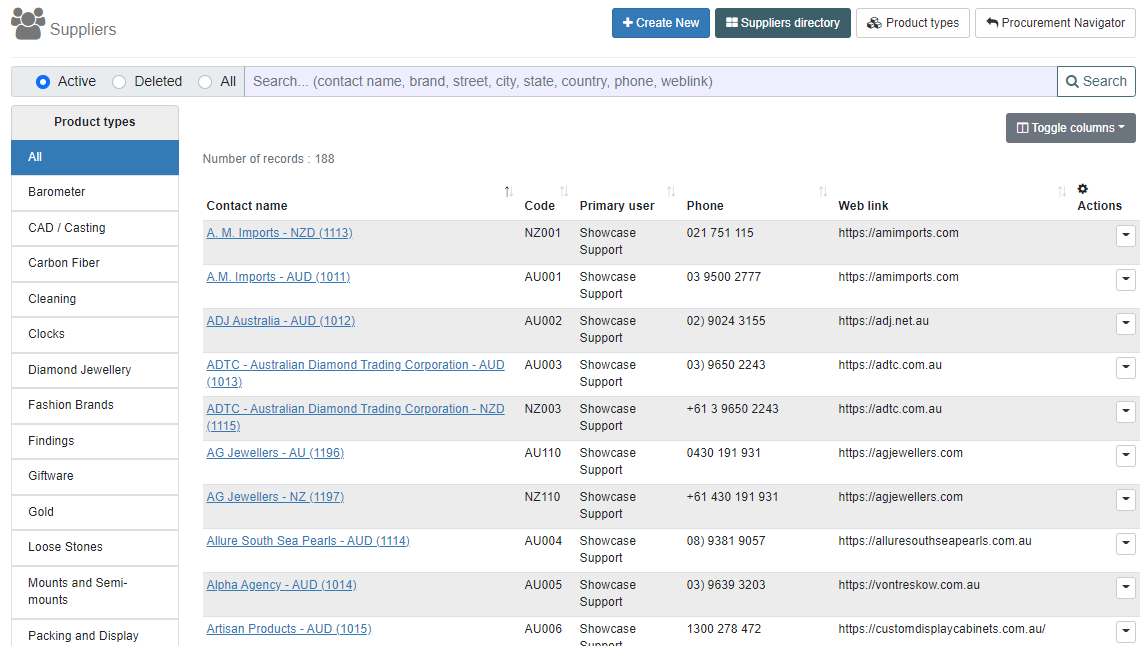This screenshot has width=1147, height=646.
Task: Sort by Code column arrows
Action: tap(564, 192)
